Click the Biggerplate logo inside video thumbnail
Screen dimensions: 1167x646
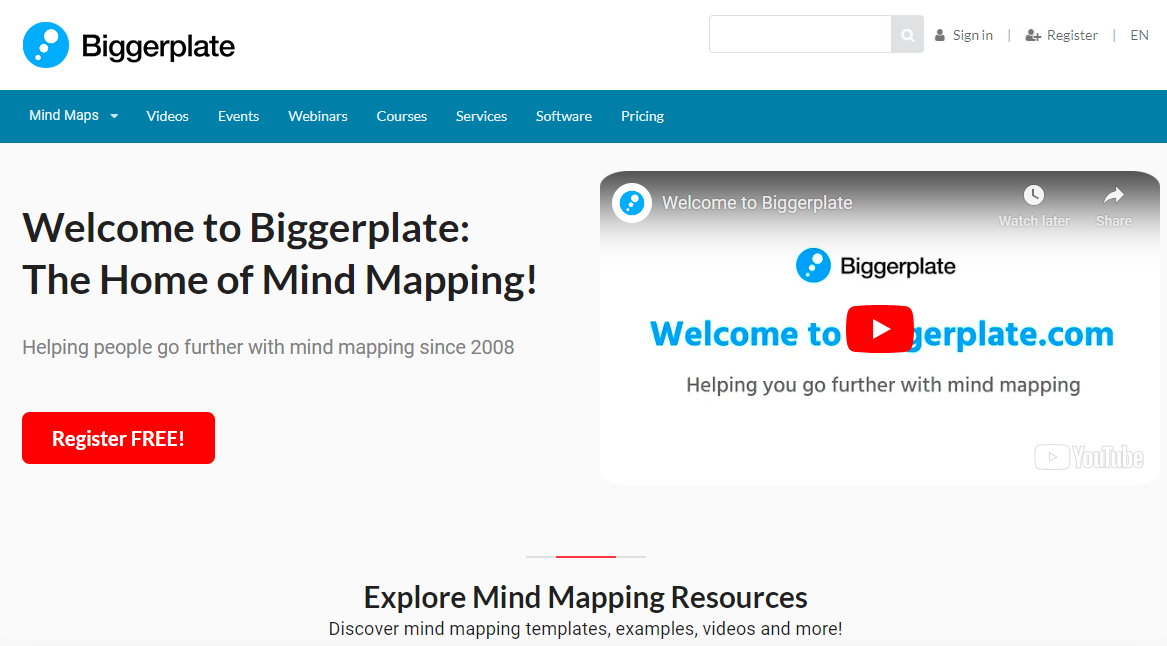[x=875, y=266]
